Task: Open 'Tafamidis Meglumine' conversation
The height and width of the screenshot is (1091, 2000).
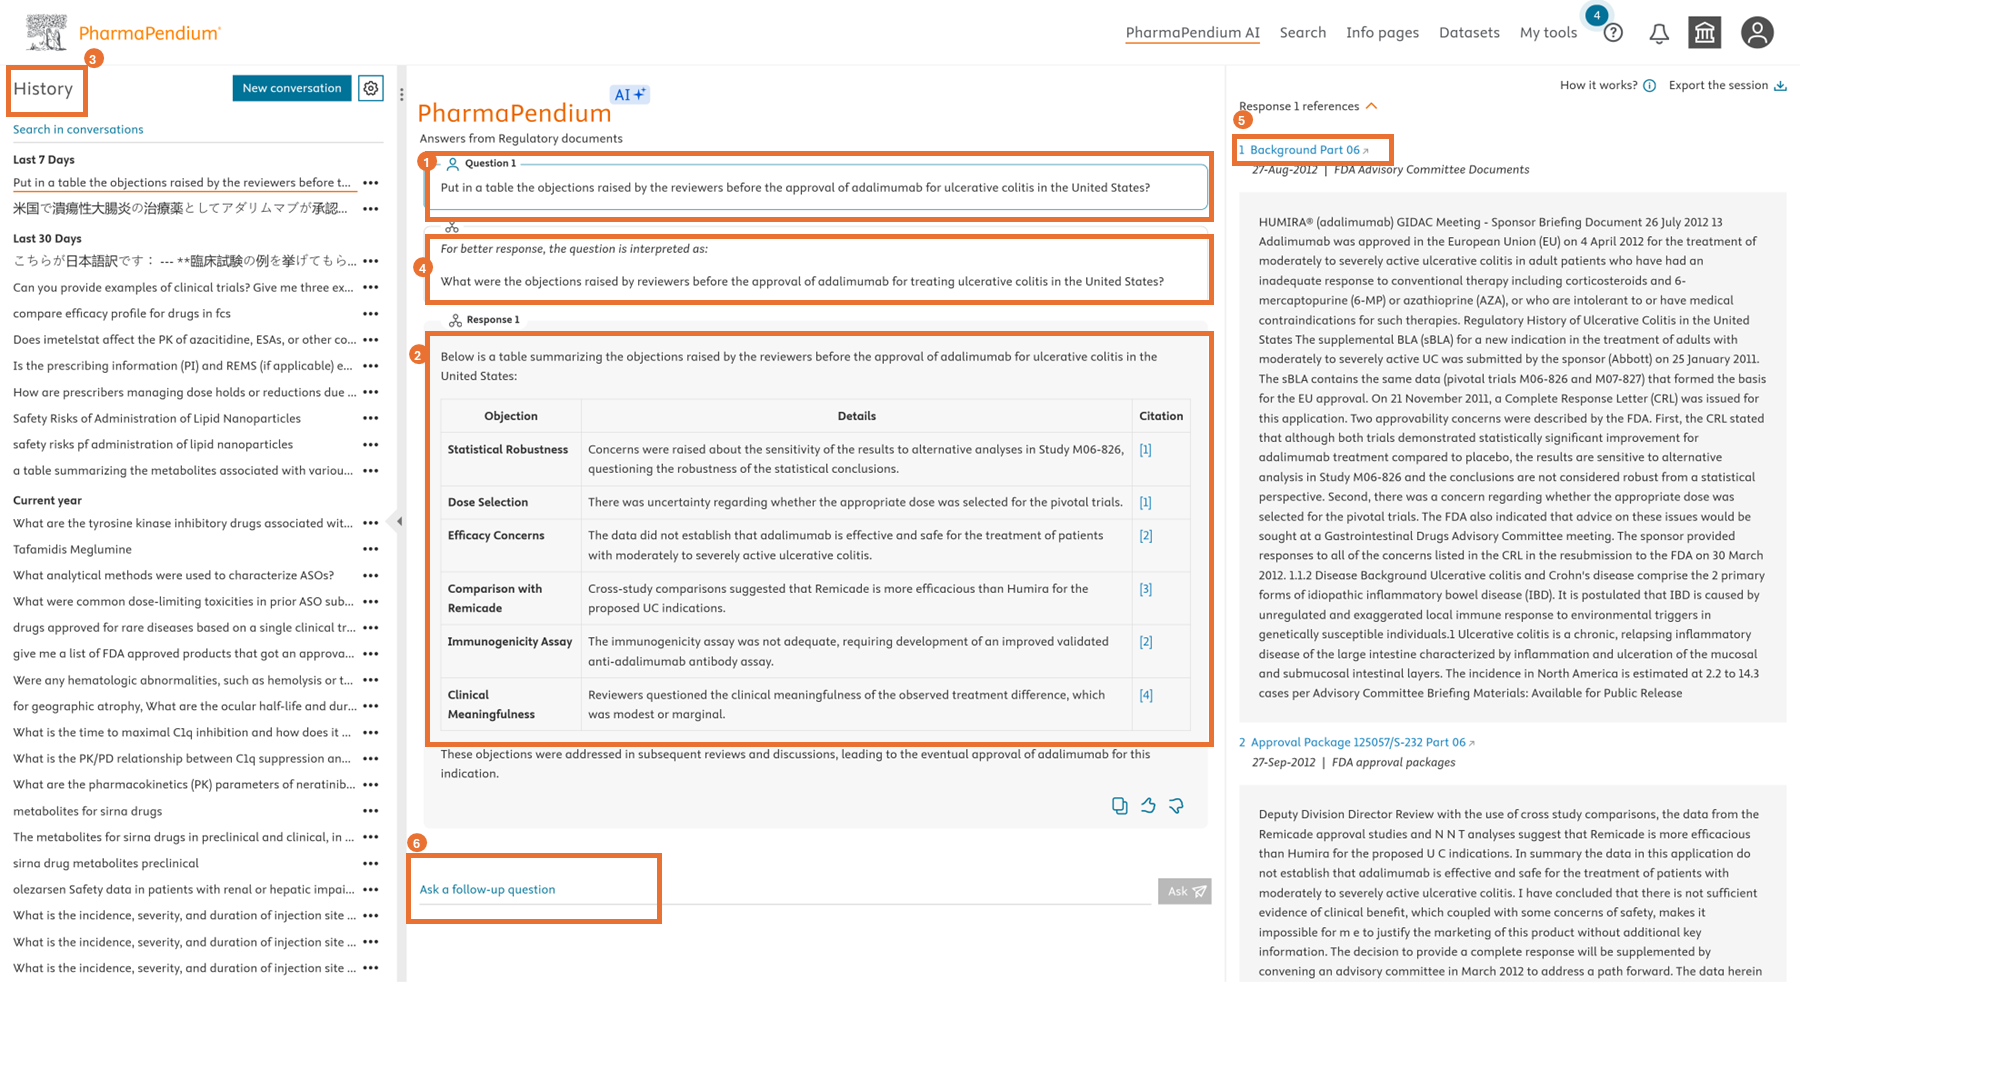Action: 72,549
